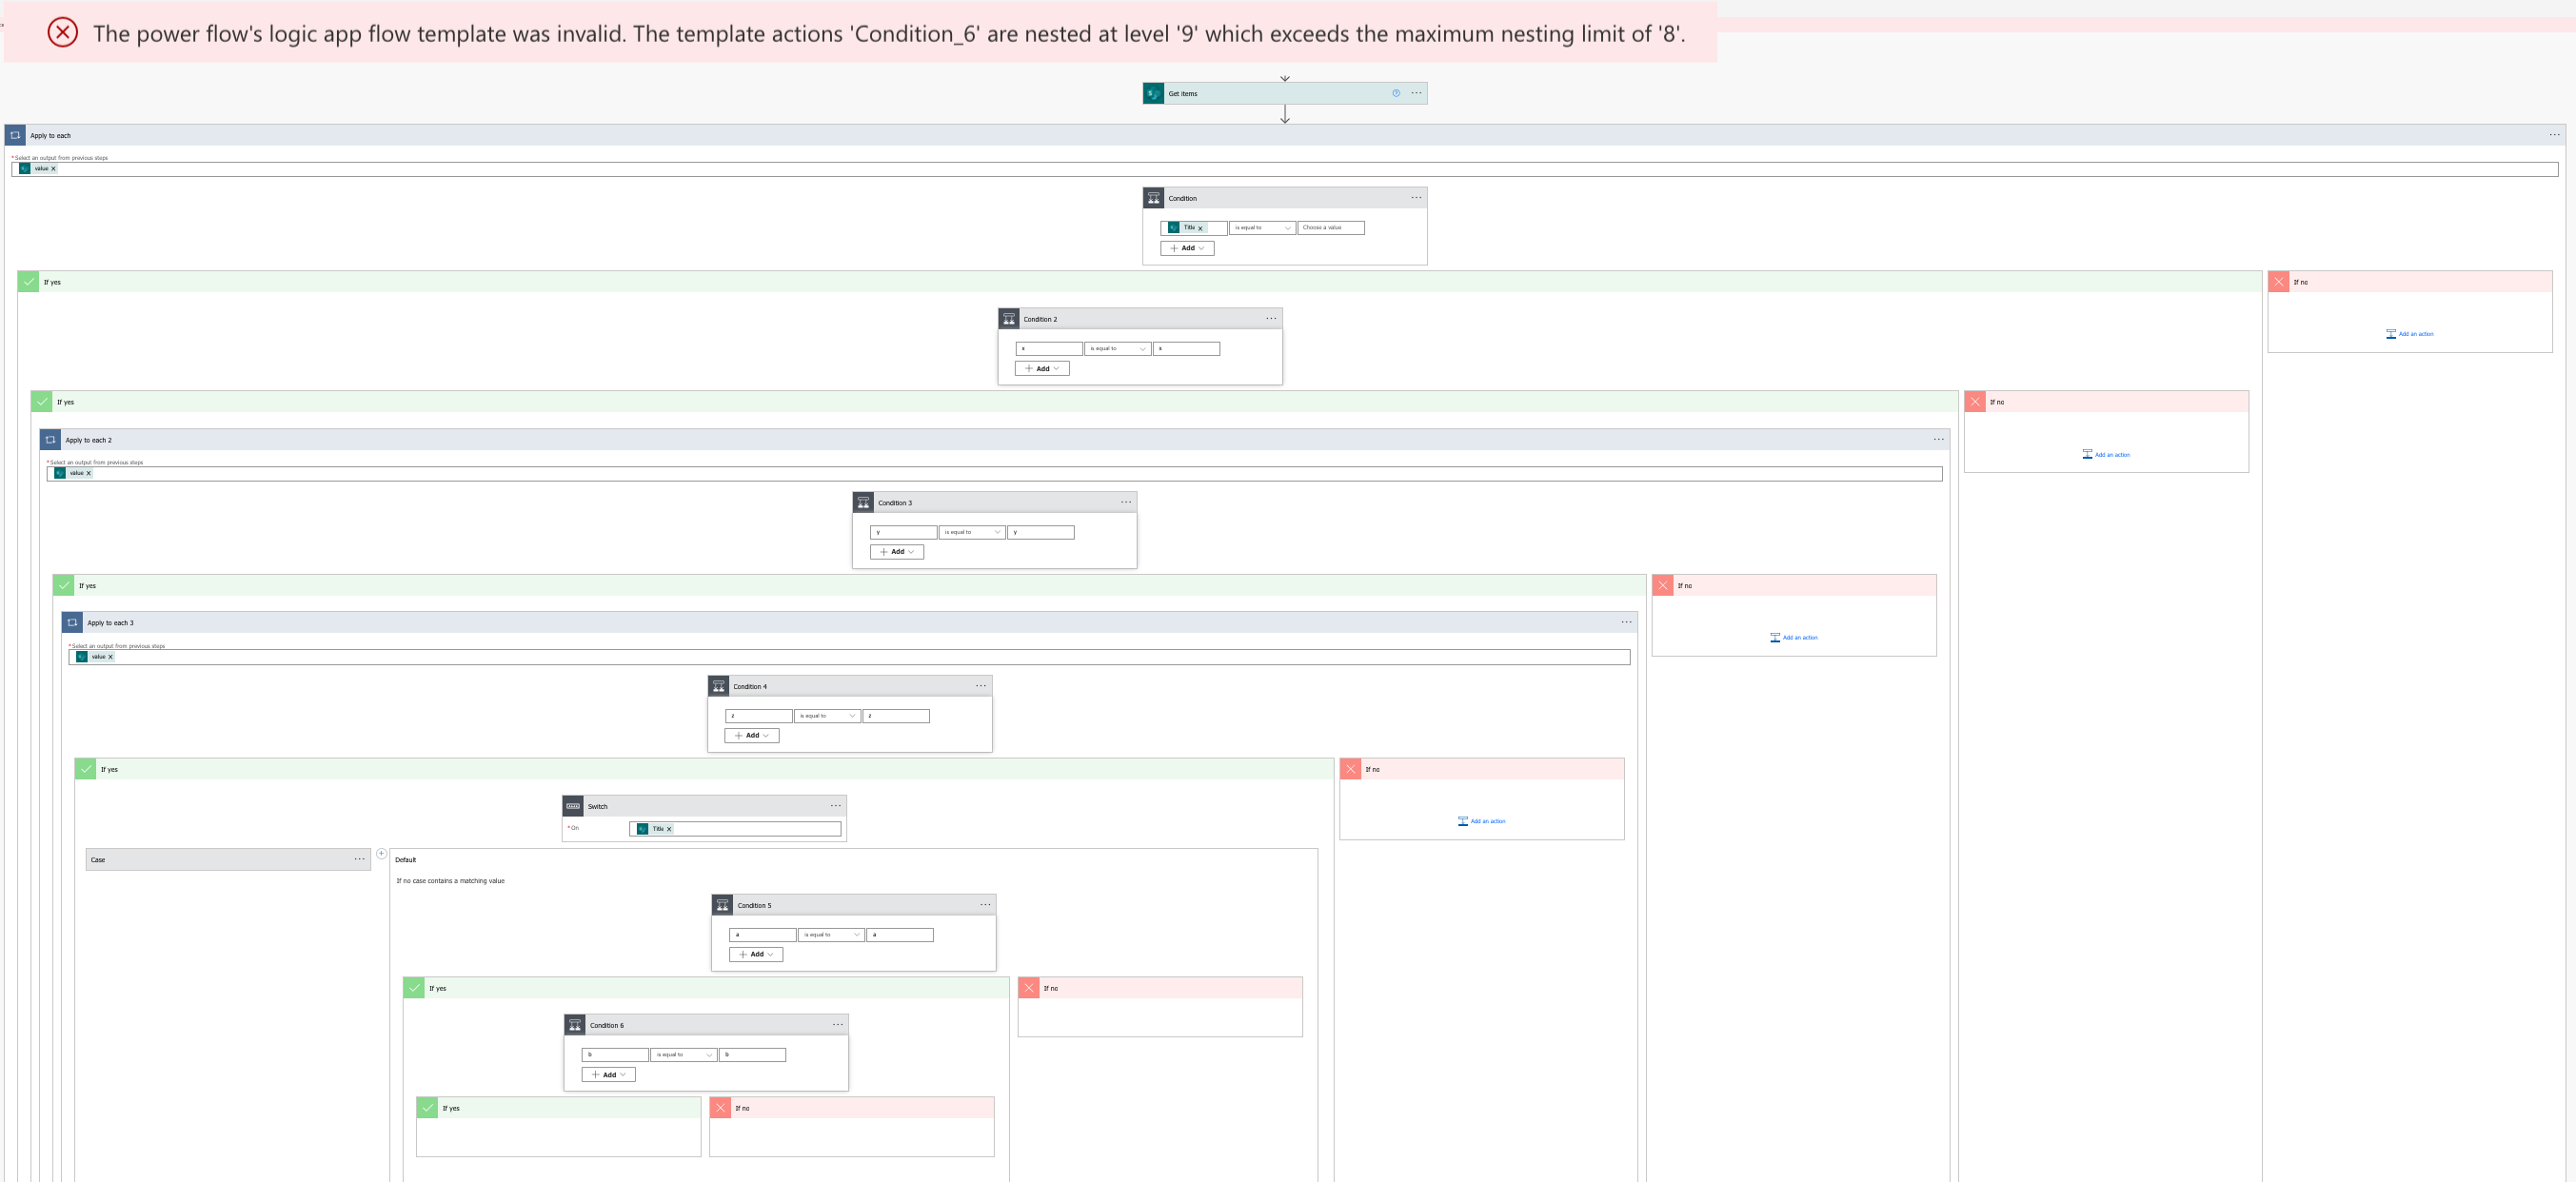Click the Condition 3 action icon
The image size is (2576, 1182).
click(863, 503)
